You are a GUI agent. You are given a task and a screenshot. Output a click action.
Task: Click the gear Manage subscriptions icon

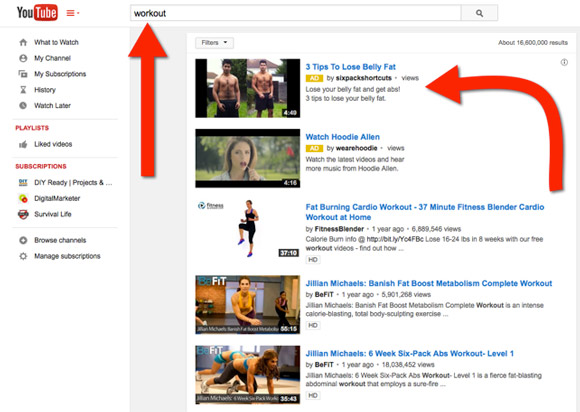(23, 256)
